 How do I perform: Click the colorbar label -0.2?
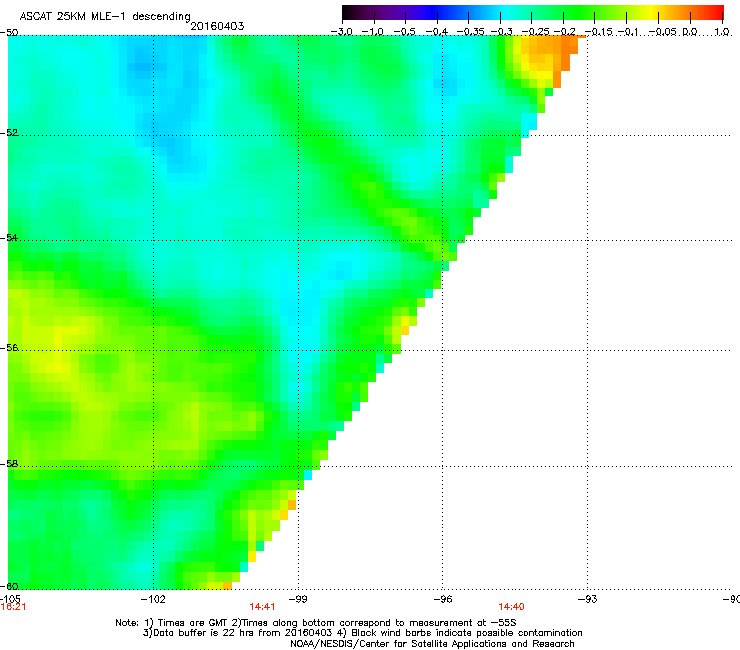click(565, 32)
